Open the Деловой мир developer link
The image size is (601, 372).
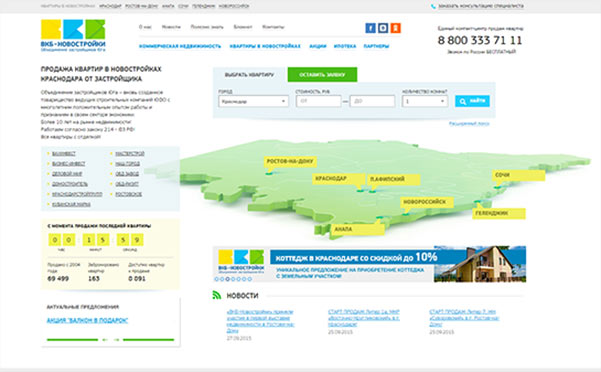tap(67, 174)
